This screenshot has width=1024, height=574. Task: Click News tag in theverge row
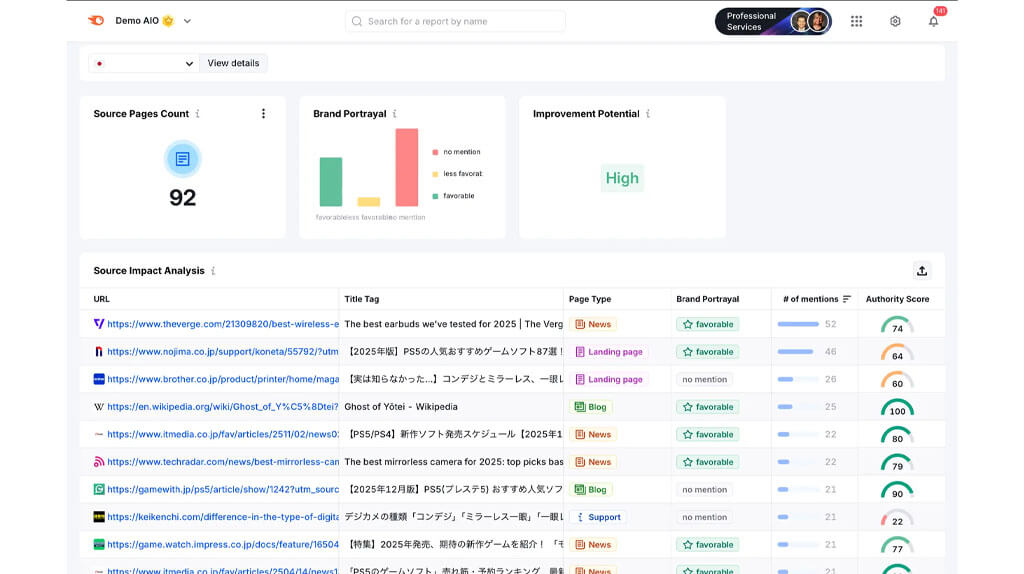(593, 324)
